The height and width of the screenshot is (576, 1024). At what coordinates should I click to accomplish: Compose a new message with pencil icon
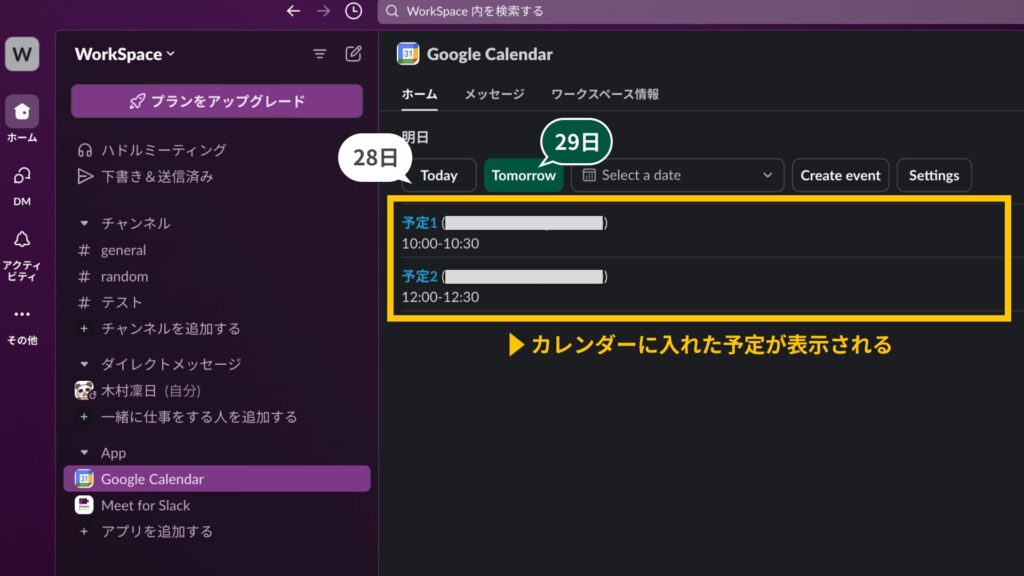(352, 55)
